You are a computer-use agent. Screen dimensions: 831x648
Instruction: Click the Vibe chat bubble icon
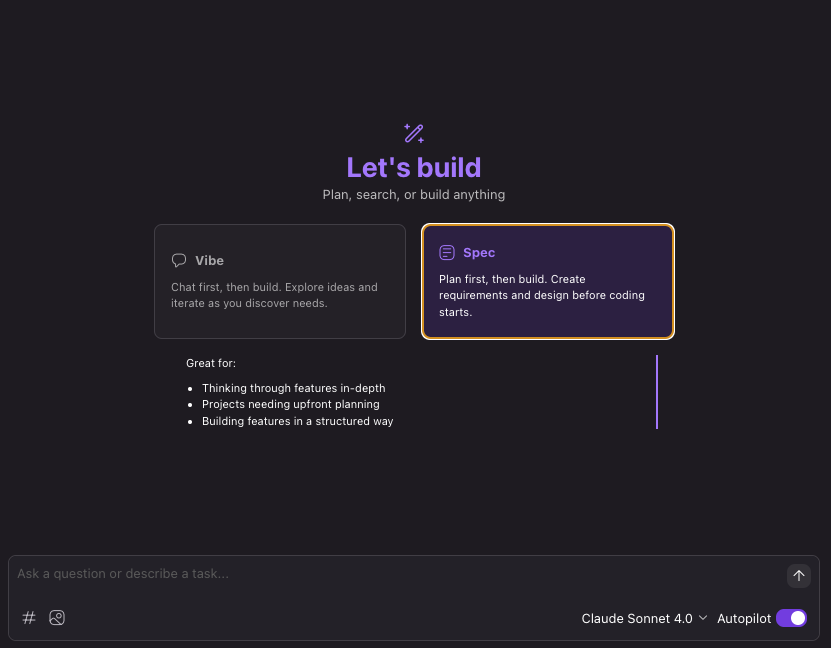pos(179,260)
